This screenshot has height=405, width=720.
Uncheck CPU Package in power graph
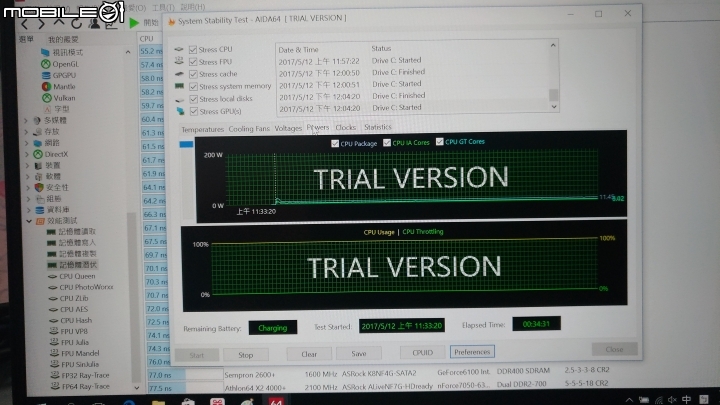pyautogui.click(x=335, y=143)
